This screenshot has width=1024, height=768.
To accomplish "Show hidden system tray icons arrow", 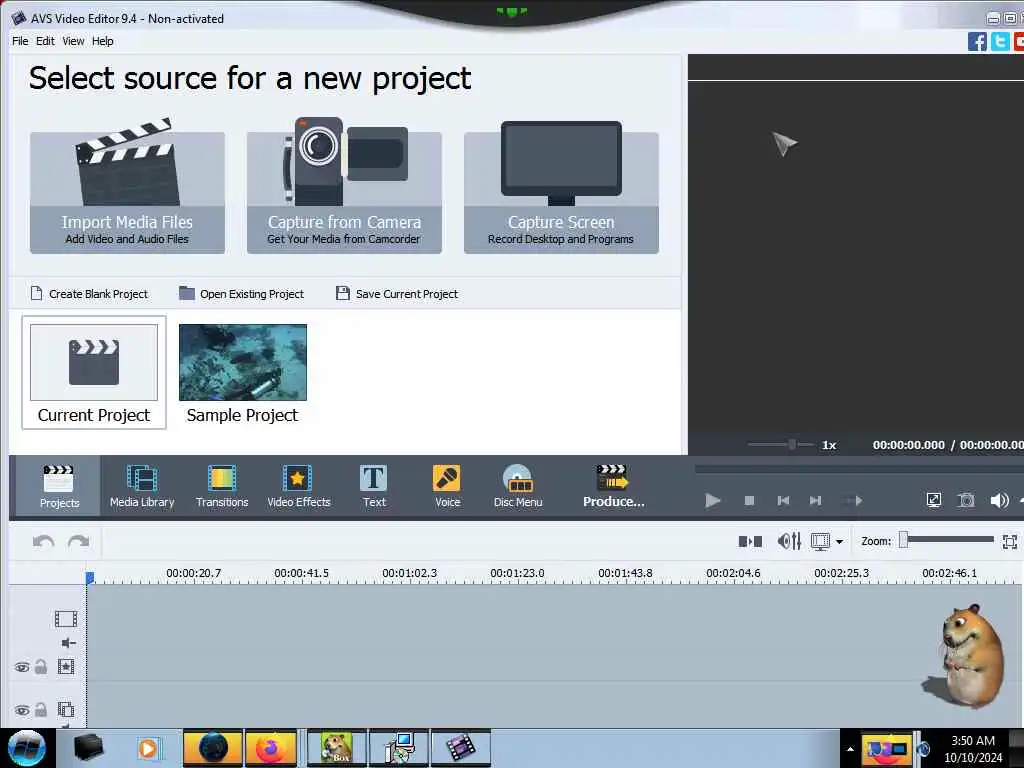I will coord(850,749).
